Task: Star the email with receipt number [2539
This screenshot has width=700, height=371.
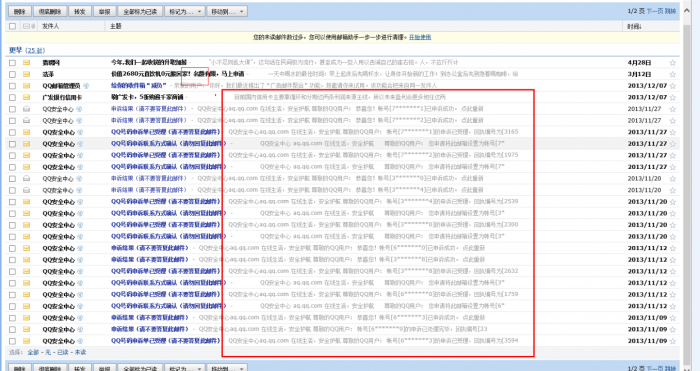Action: point(673,202)
